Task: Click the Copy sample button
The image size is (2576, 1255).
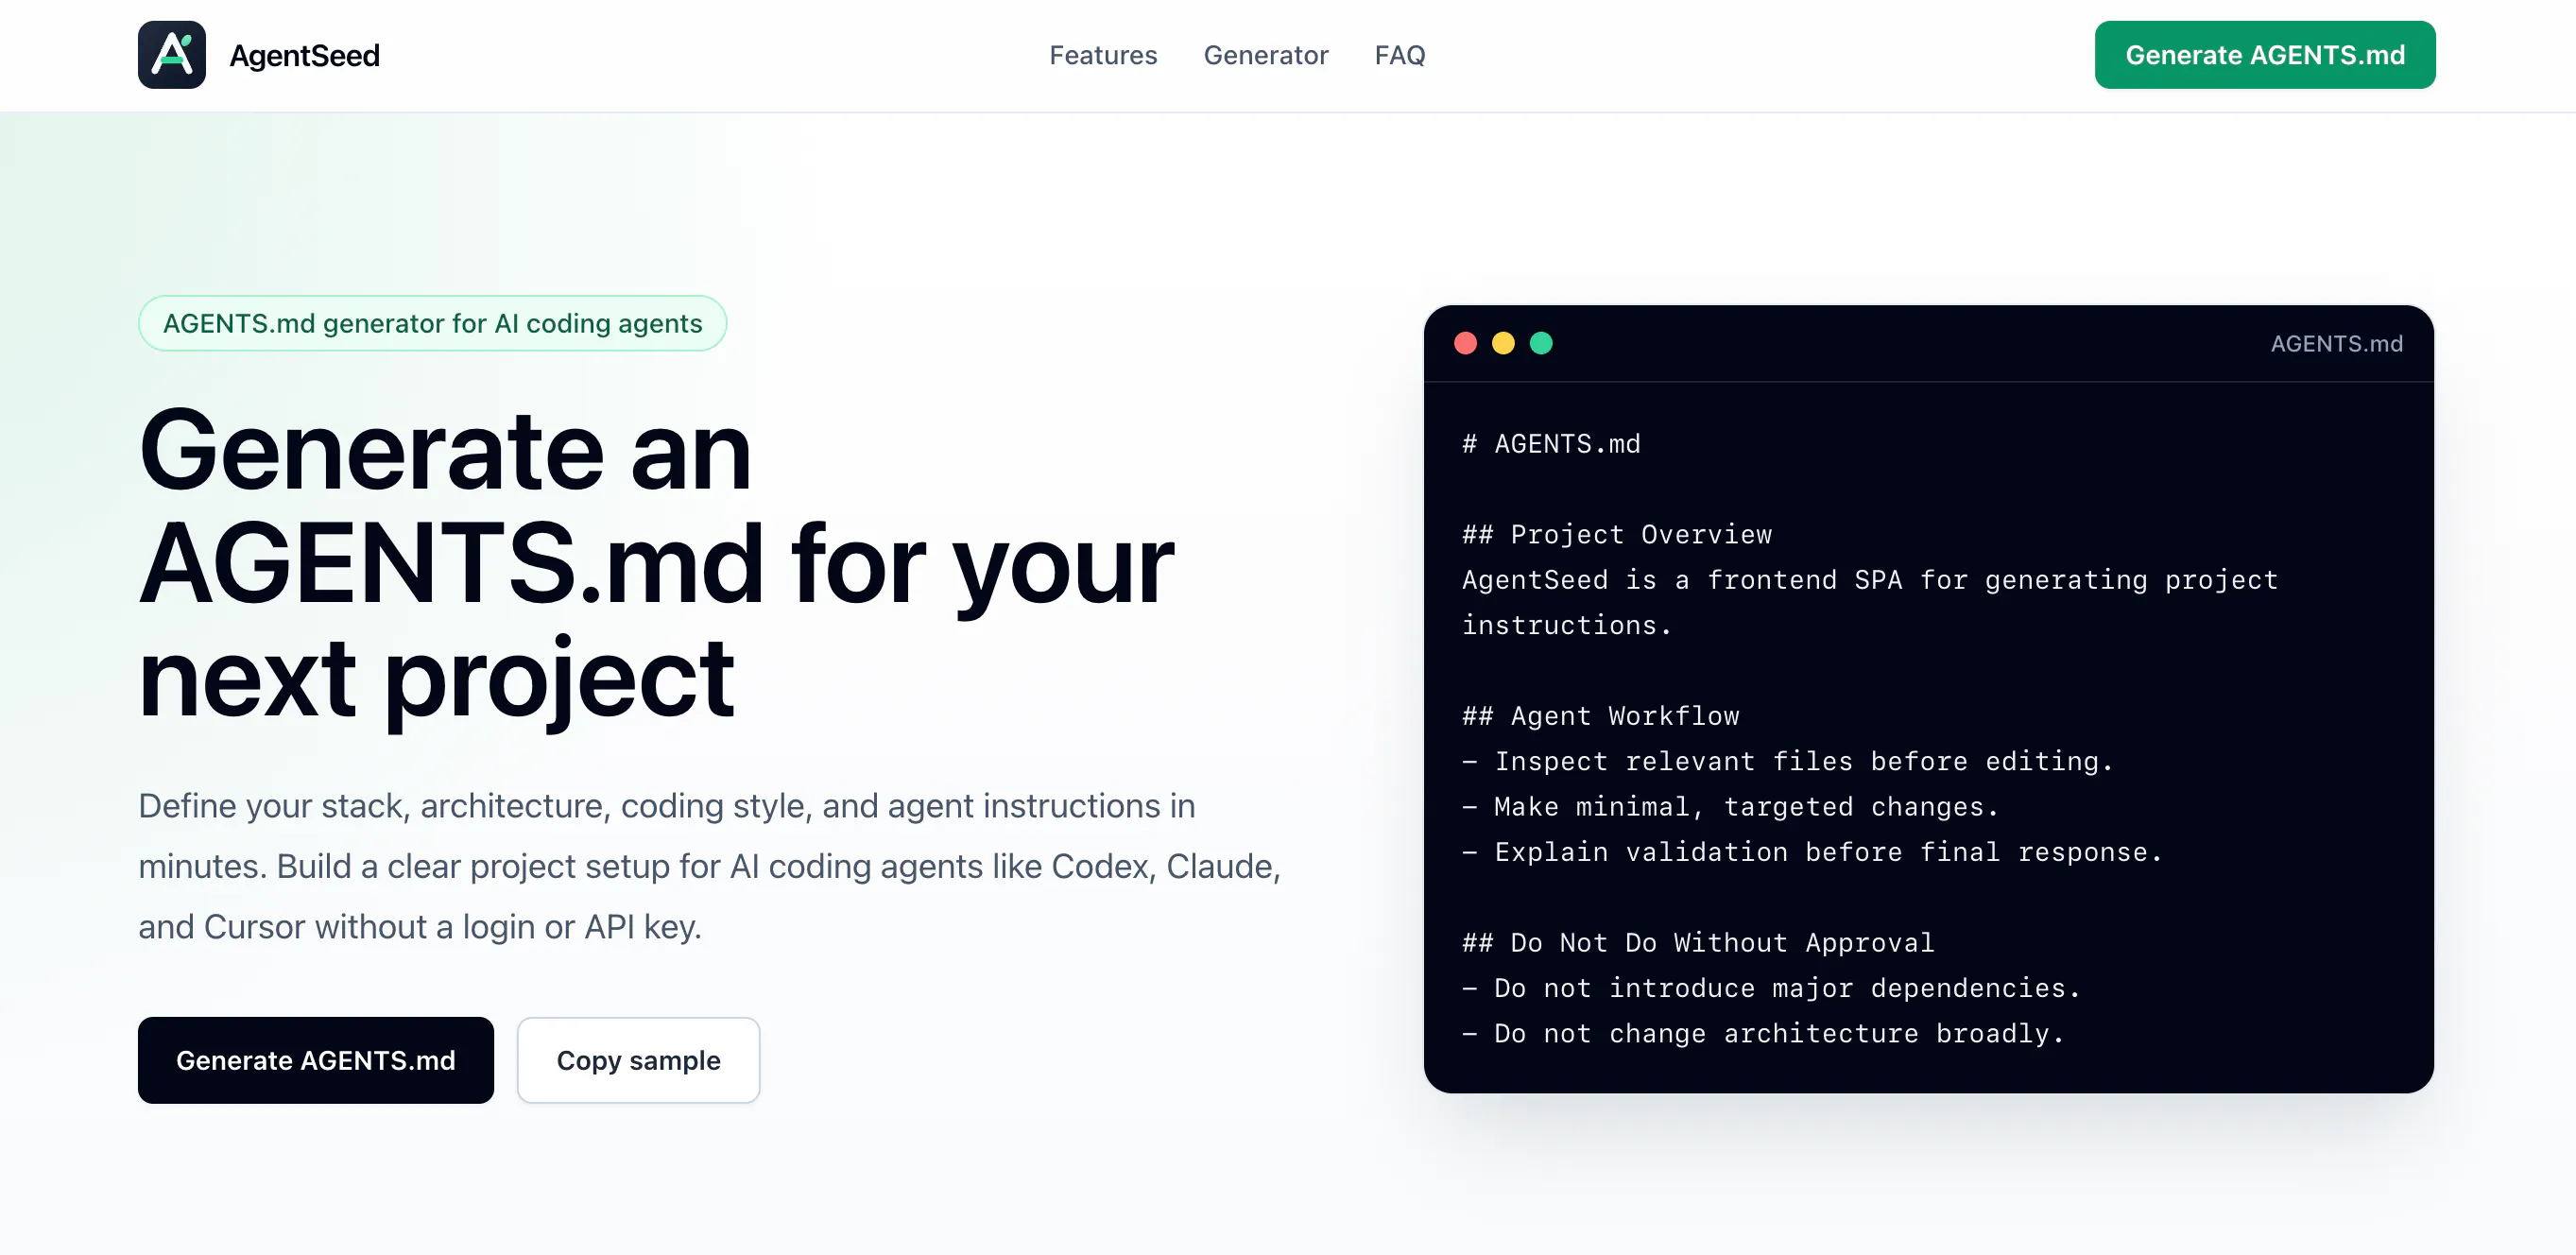Action: pos(638,1060)
